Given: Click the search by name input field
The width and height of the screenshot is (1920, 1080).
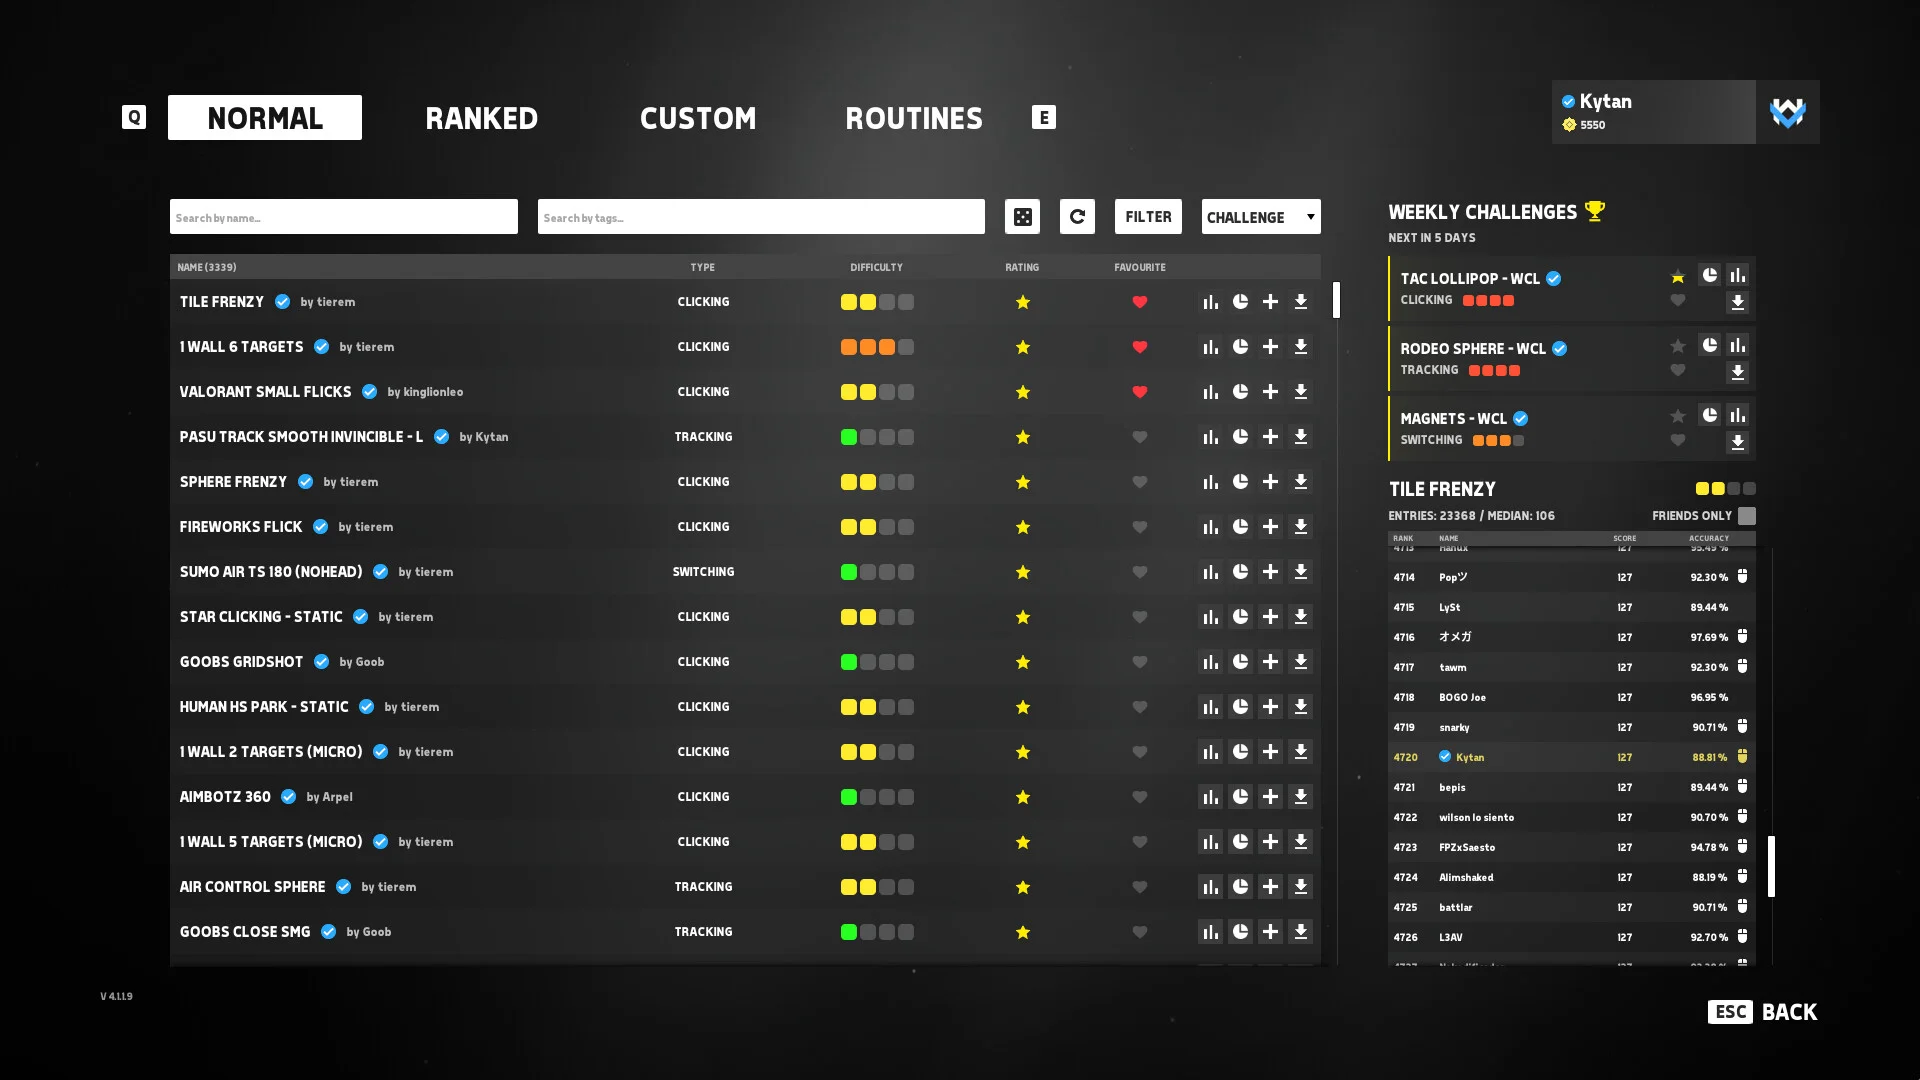Looking at the screenshot, I should [343, 216].
